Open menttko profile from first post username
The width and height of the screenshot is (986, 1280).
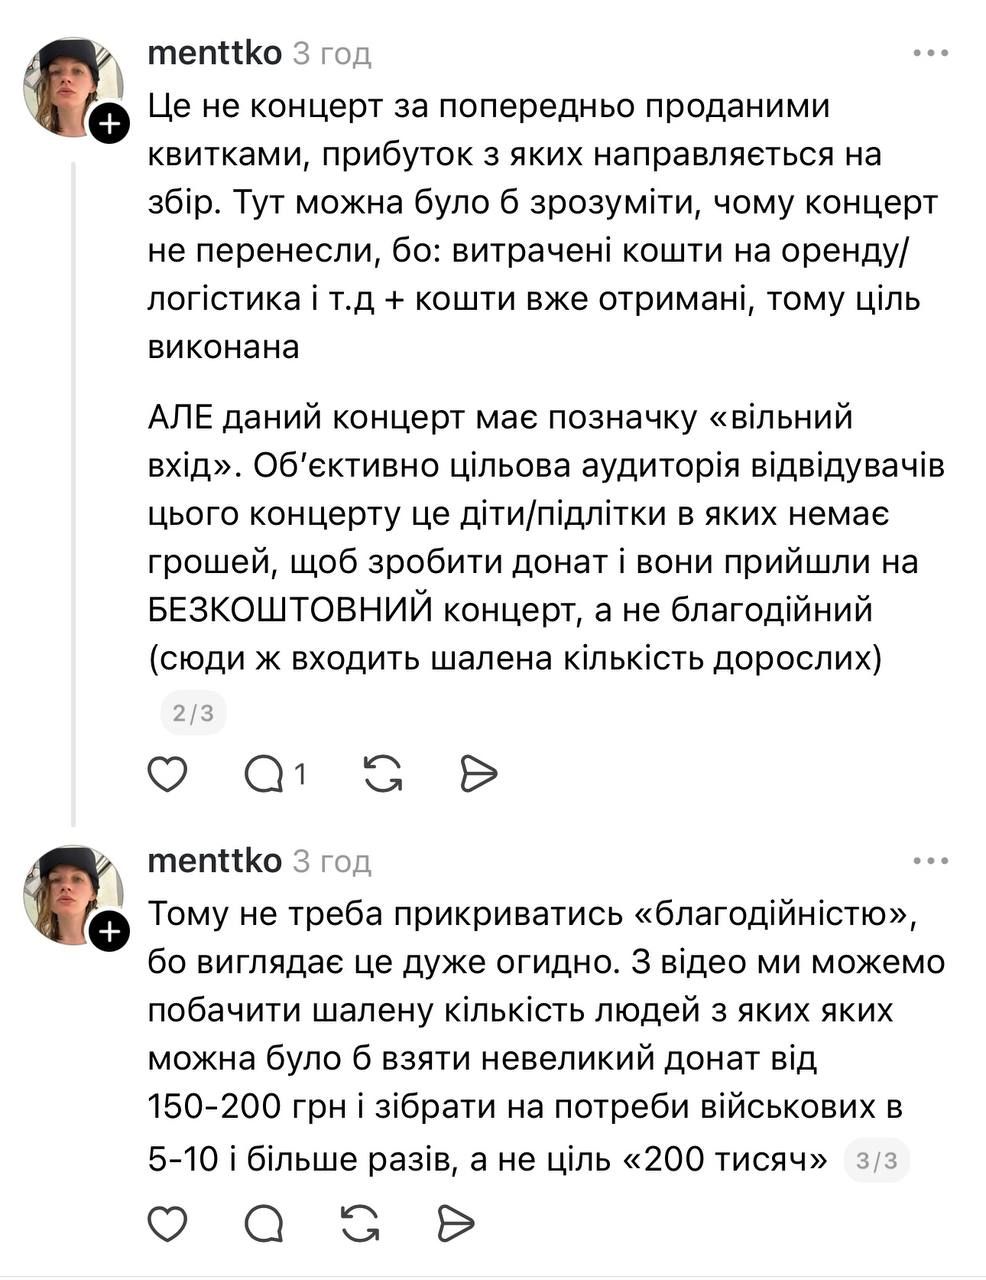pyautogui.click(x=214, y=53)
